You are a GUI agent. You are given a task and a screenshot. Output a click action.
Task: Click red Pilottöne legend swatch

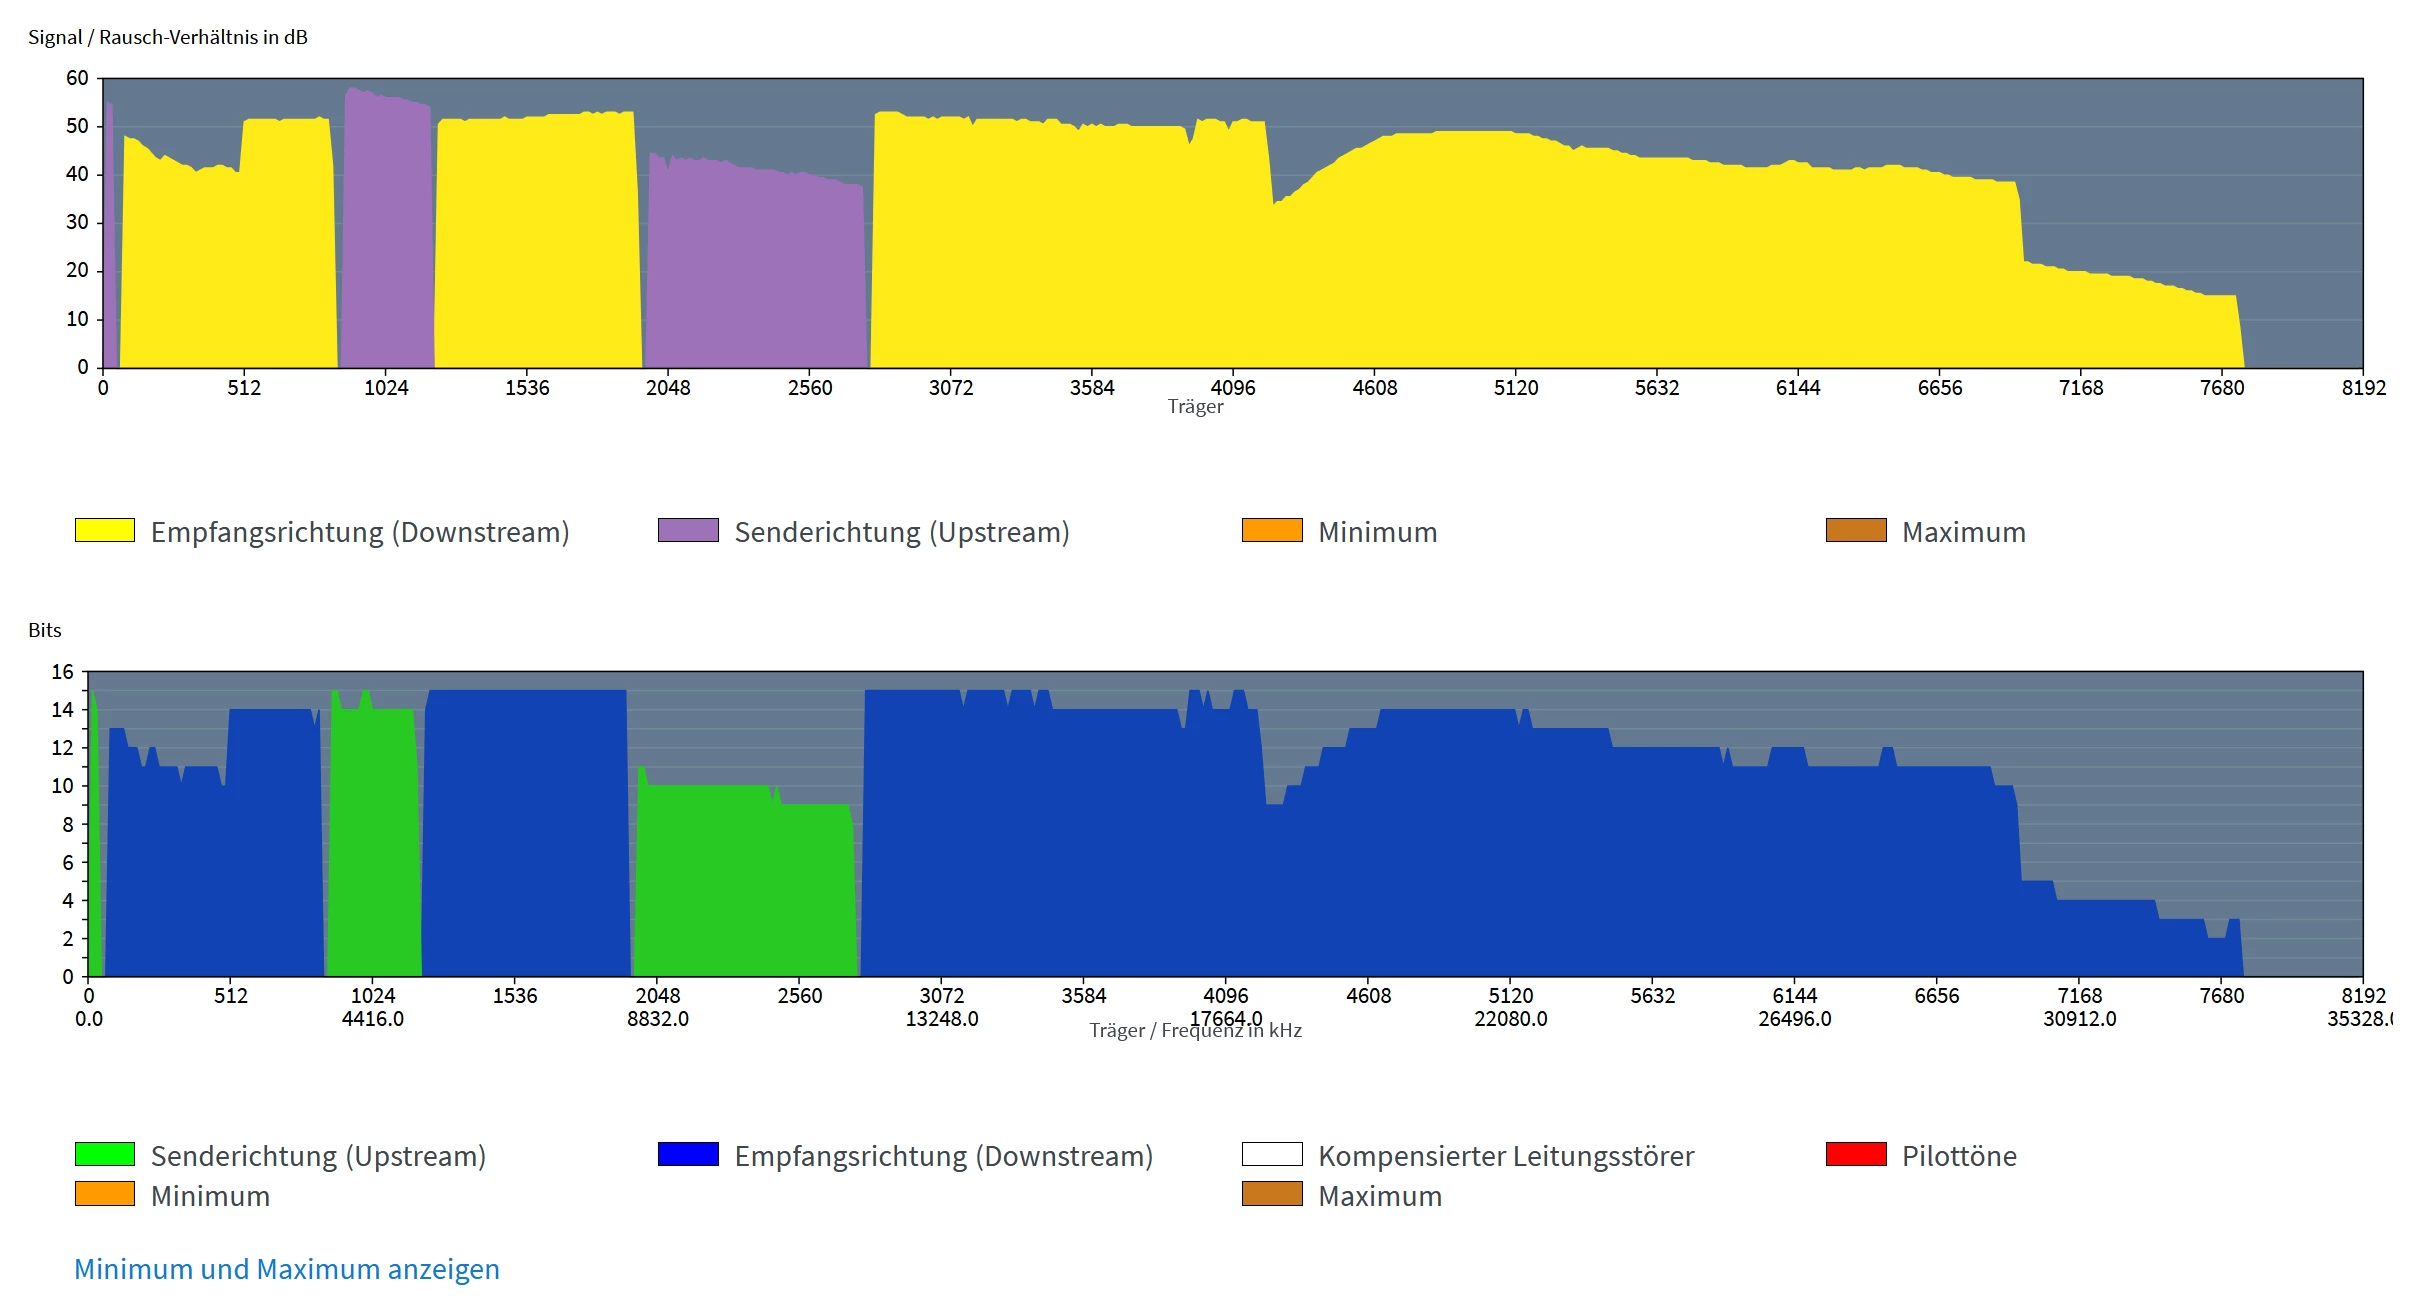tap(1856, 1154)
